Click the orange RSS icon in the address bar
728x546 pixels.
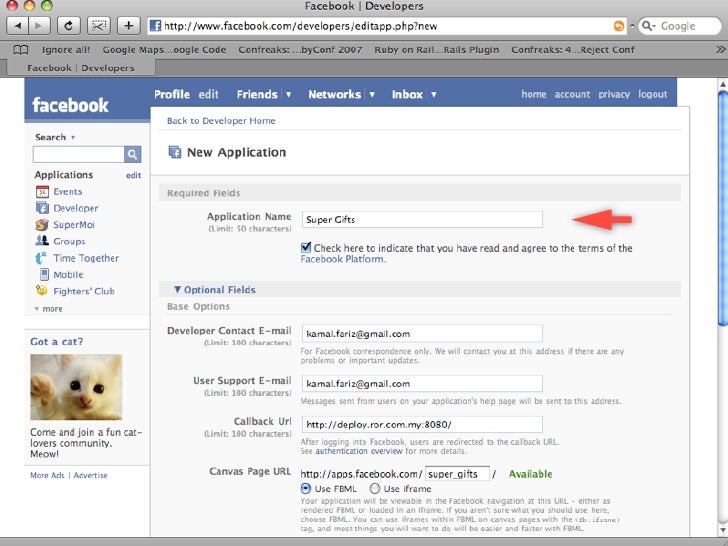pyautogui.click(x=618, y=26)
